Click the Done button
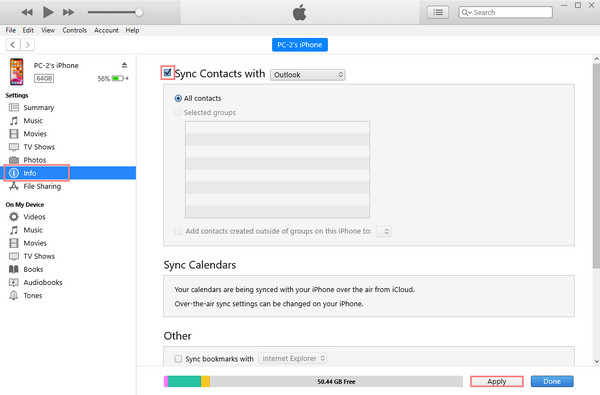The image size is (600, 395). tap(552, 382)
